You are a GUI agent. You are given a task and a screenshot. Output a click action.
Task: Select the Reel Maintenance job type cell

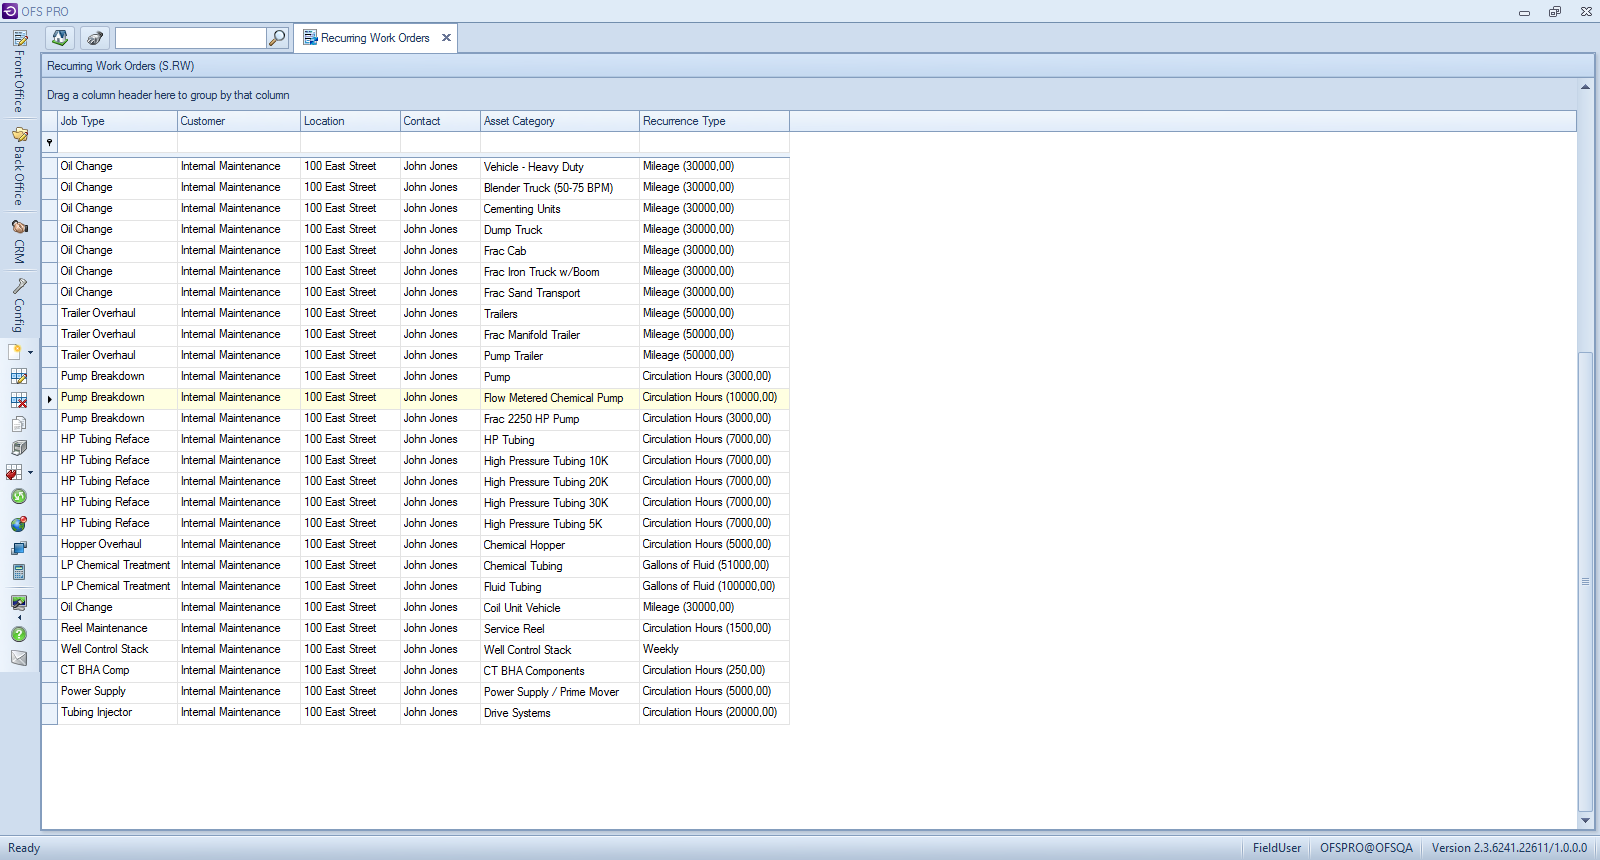pyautogui.click(x=117, y=629)
